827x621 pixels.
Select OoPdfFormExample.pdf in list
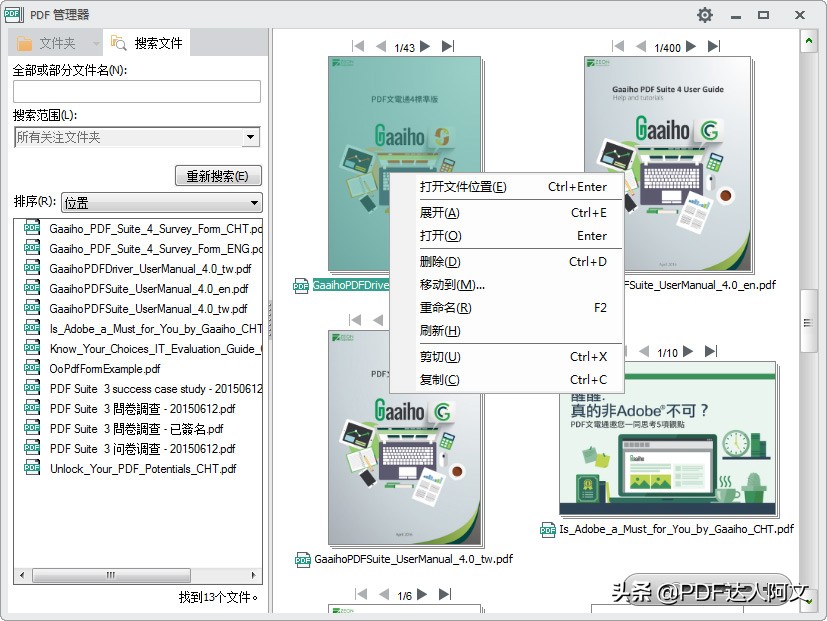tap(104, 369)
